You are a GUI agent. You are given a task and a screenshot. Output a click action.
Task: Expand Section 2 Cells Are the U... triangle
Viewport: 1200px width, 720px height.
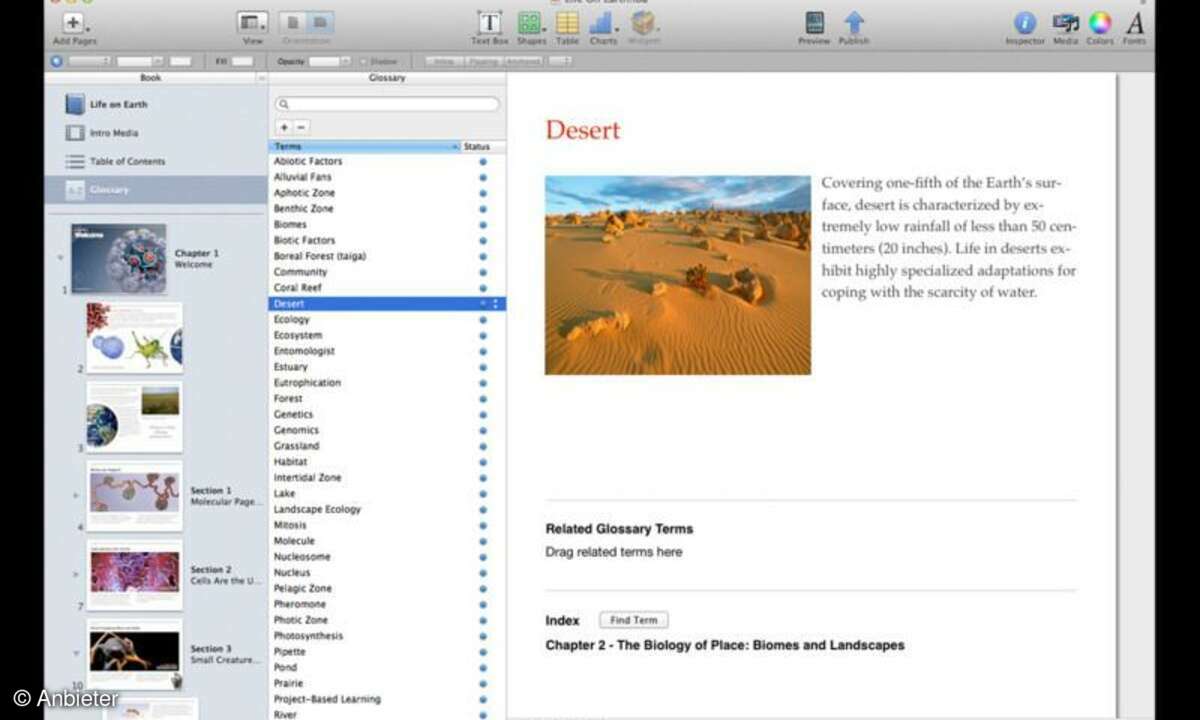pos(76,574)
